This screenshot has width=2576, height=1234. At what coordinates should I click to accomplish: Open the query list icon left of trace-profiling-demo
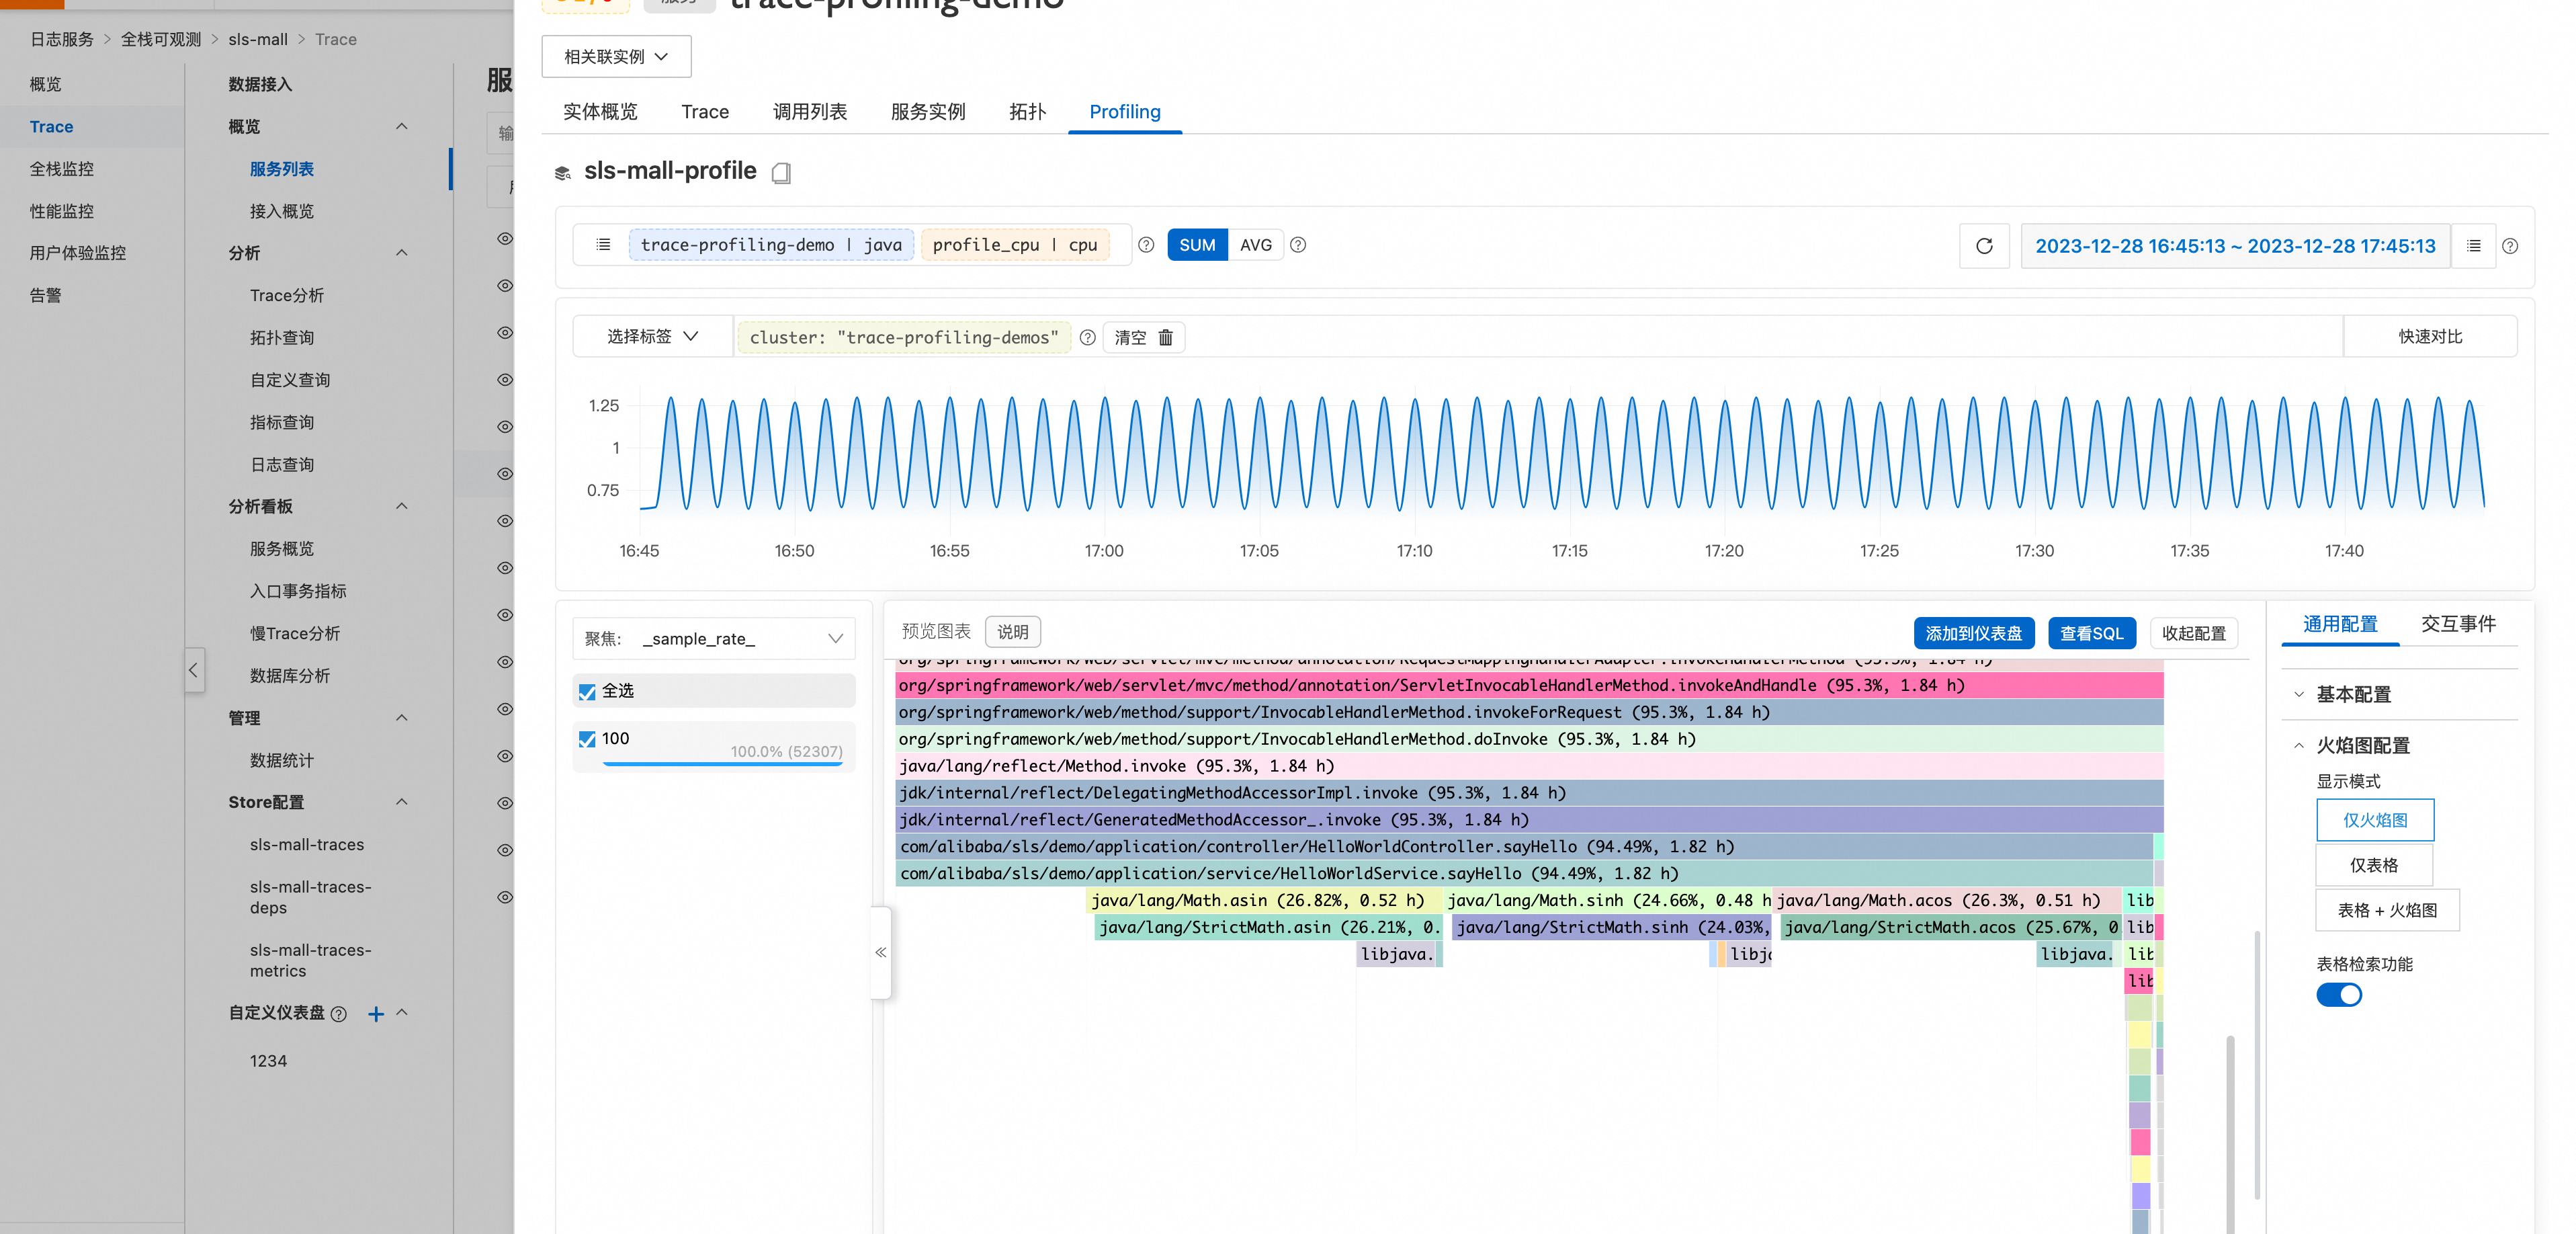tap(603, 244)
